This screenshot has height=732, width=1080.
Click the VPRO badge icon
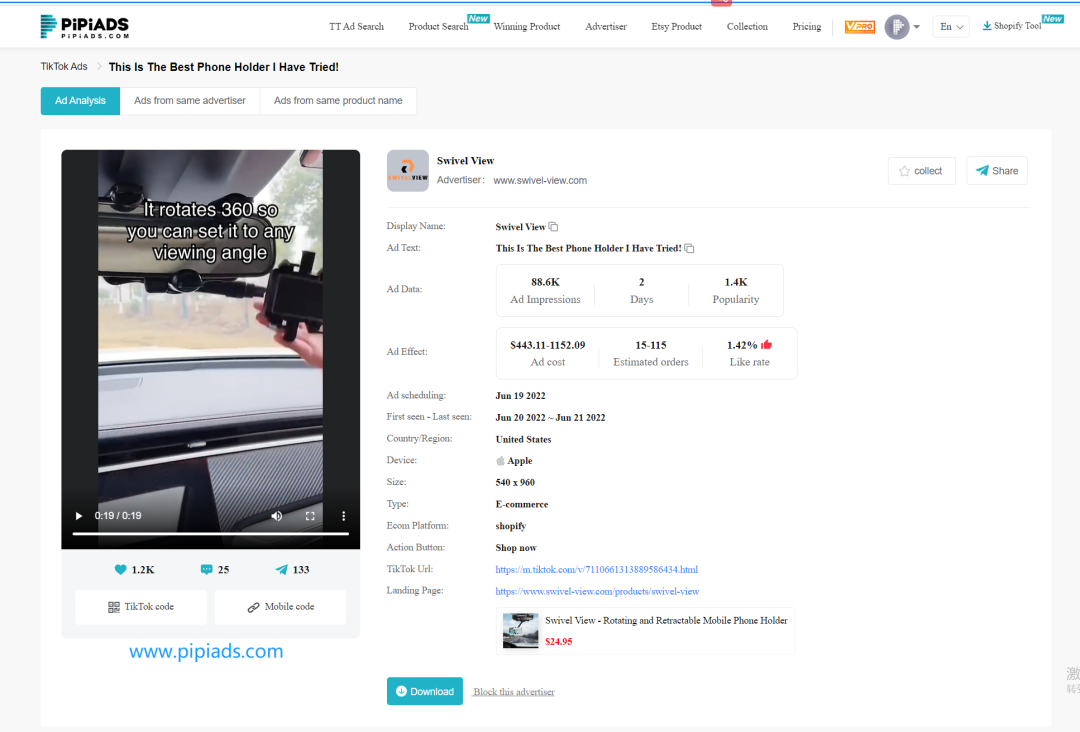tap(860, 27)
